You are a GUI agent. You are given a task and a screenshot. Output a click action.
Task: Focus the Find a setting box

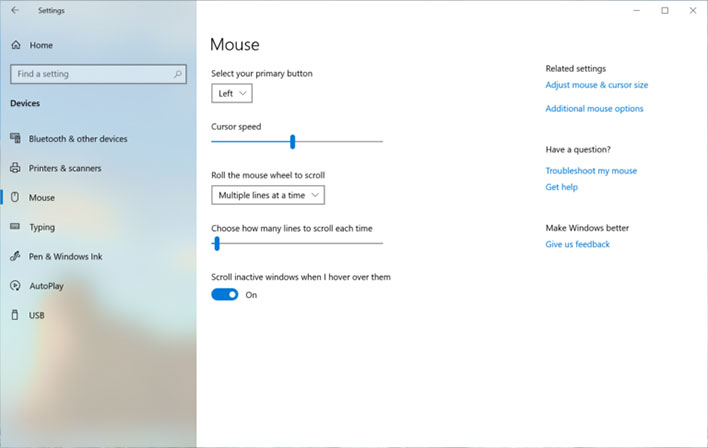coord(98,74)
